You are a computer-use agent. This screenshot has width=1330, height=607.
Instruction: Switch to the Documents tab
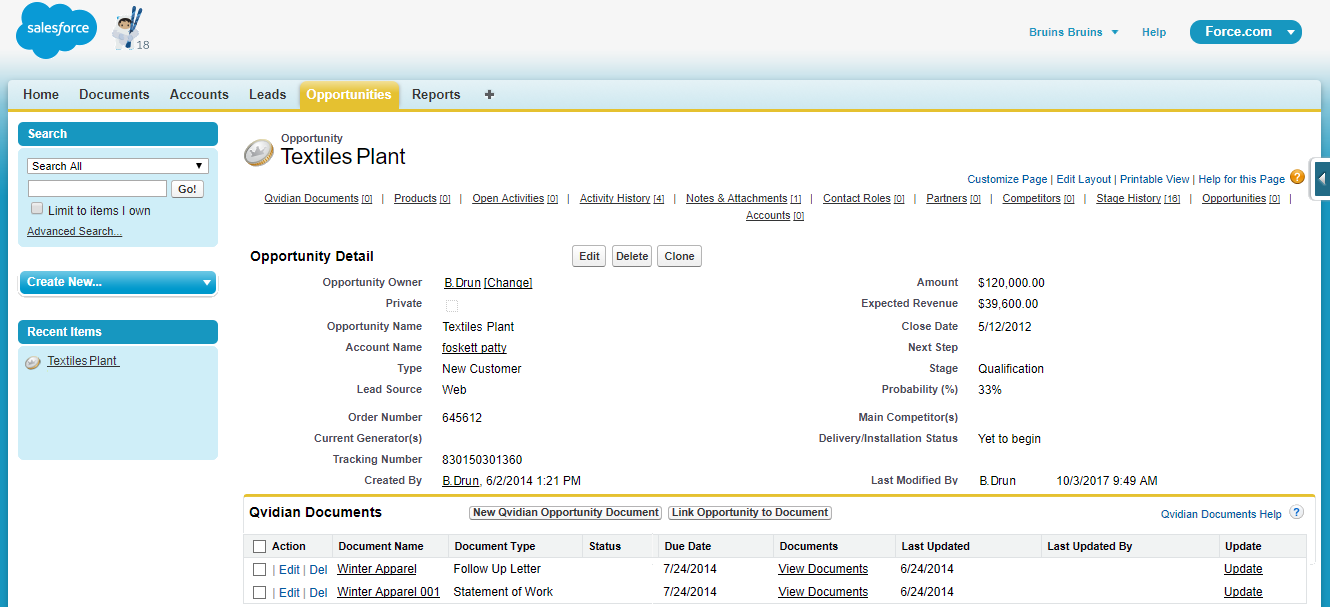114,95
